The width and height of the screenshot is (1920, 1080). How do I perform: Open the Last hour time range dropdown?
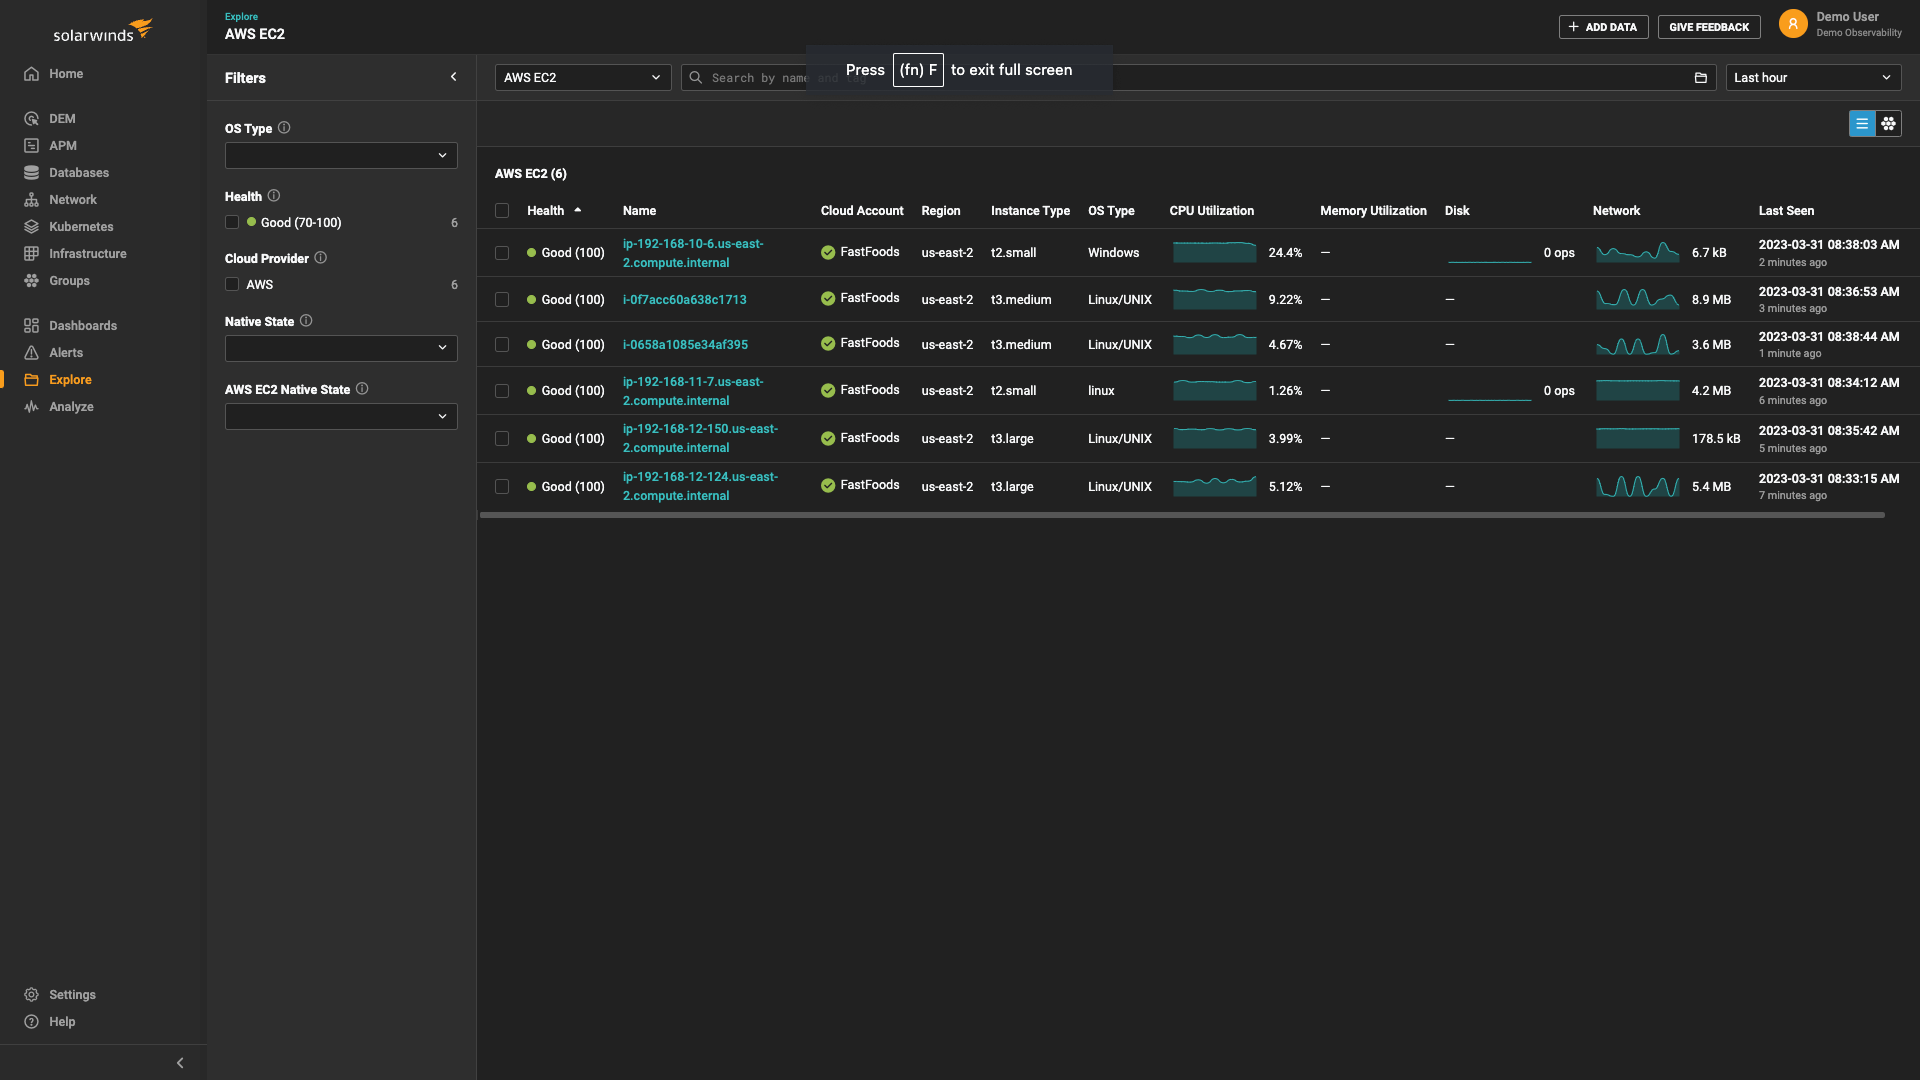coord(1812,77)
